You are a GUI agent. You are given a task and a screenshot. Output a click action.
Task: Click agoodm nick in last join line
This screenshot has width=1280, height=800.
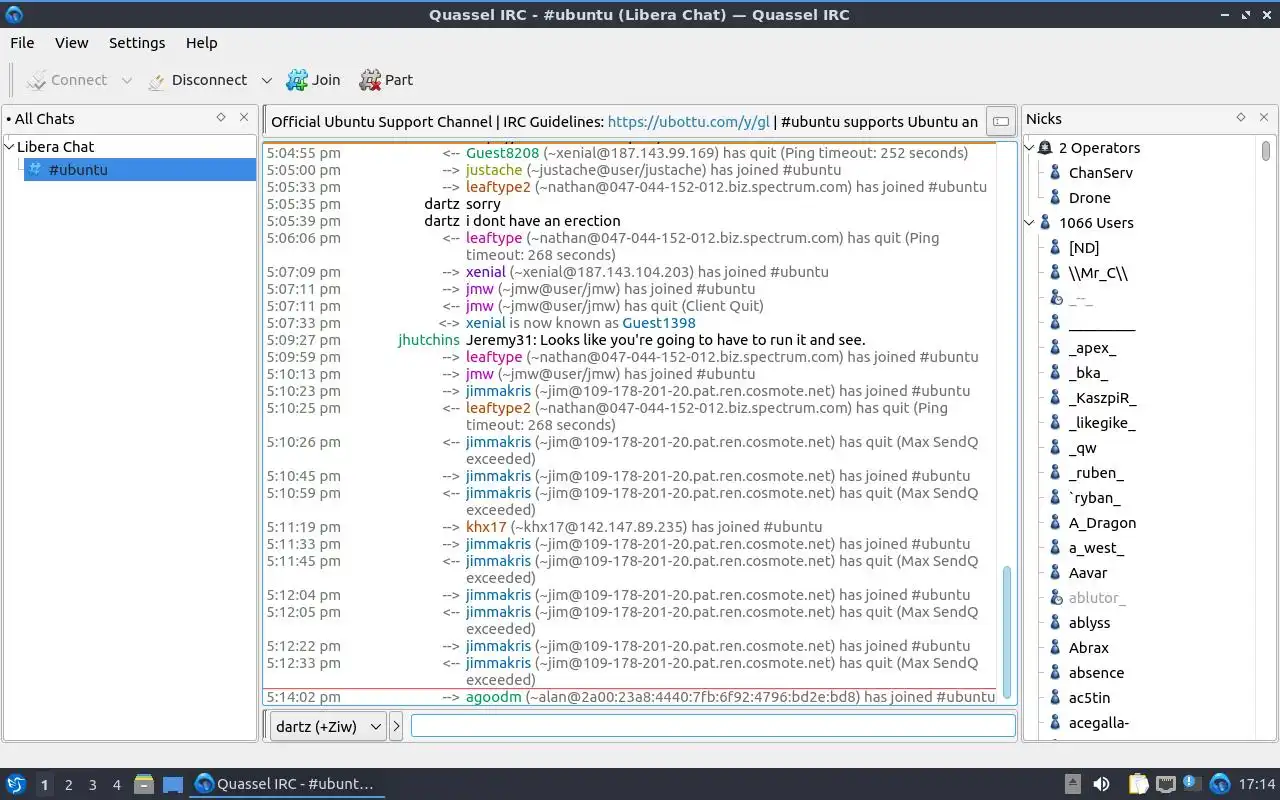pyautogui.click(x=494, y=697)
